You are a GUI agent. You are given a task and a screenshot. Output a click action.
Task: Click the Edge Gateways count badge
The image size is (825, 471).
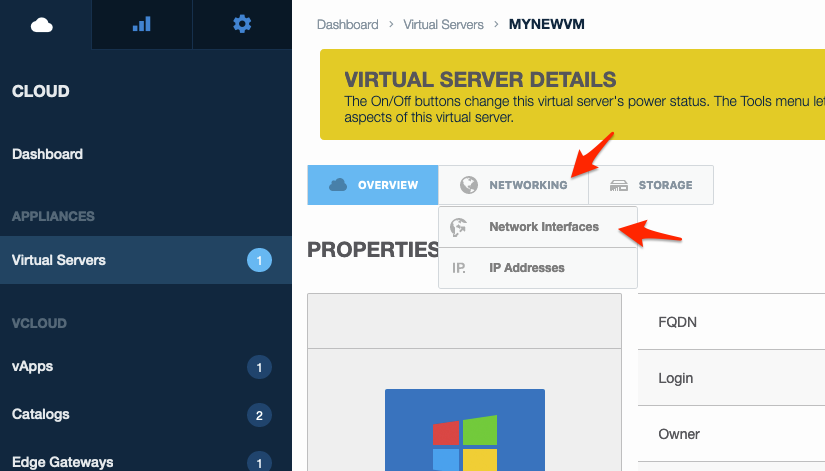pyautogui.click(x=259, y=462)
